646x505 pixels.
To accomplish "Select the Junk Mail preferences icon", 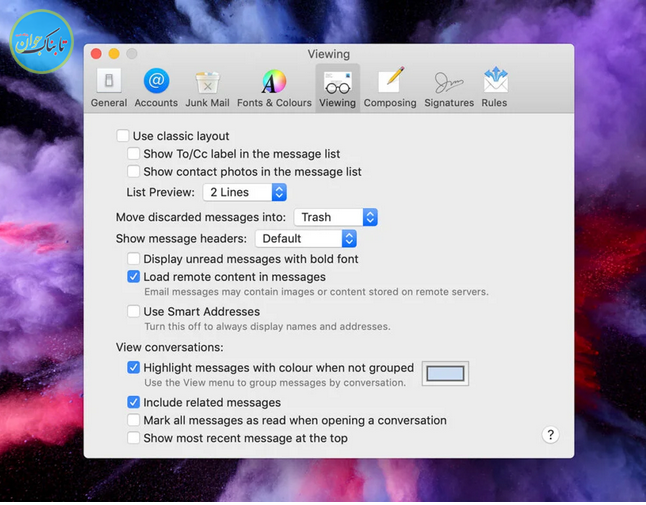I will tap(207, 82).
